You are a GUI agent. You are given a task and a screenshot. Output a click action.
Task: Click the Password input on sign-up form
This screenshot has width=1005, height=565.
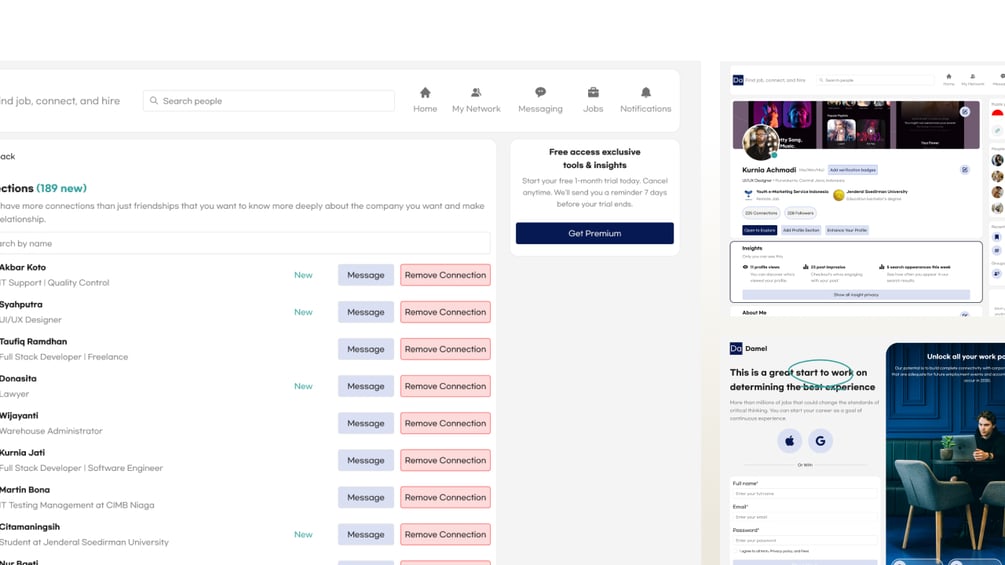tap(804, 540)
